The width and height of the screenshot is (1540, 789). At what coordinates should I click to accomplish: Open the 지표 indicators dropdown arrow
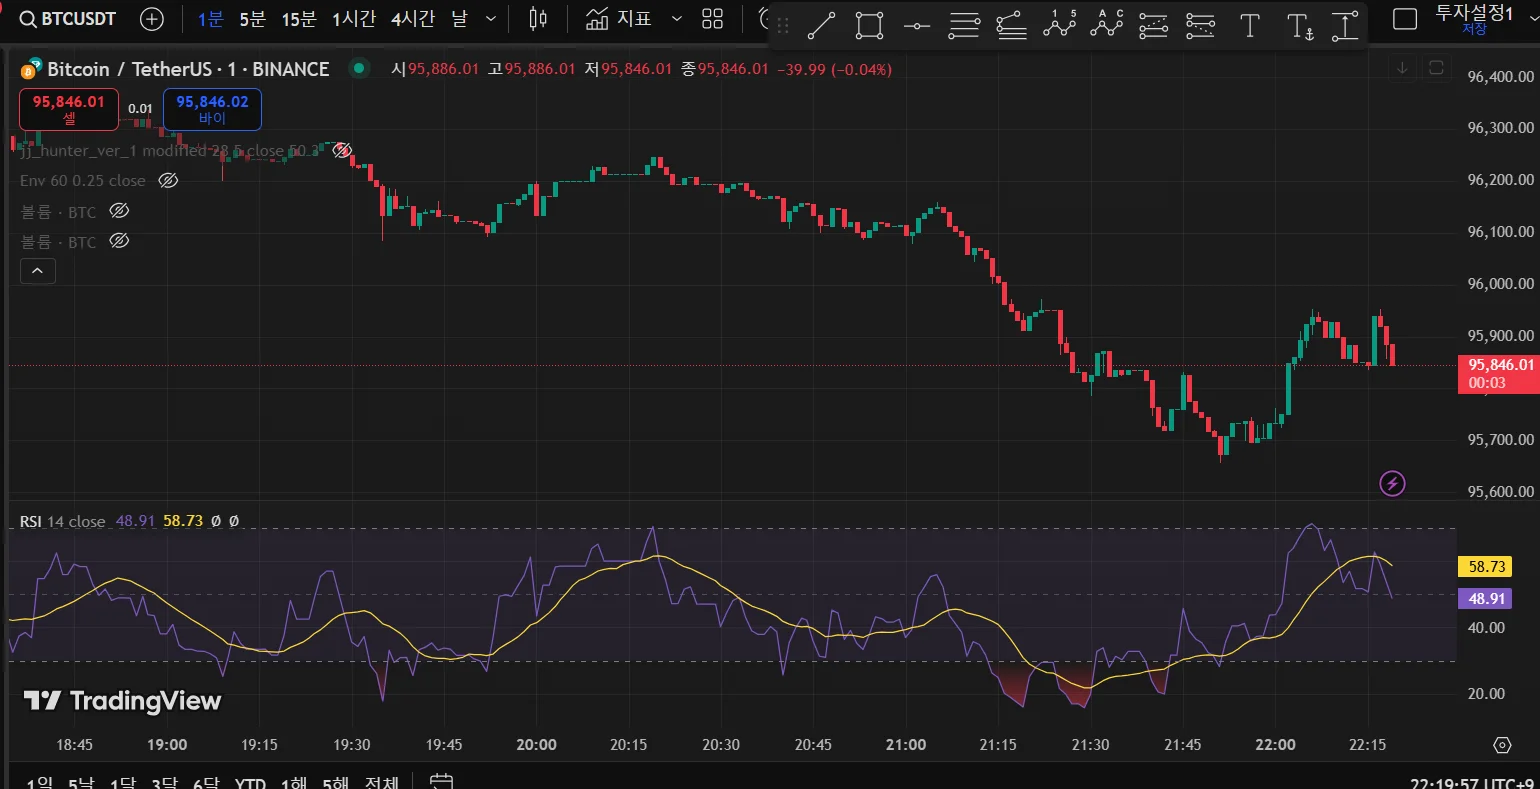point(677,19)
